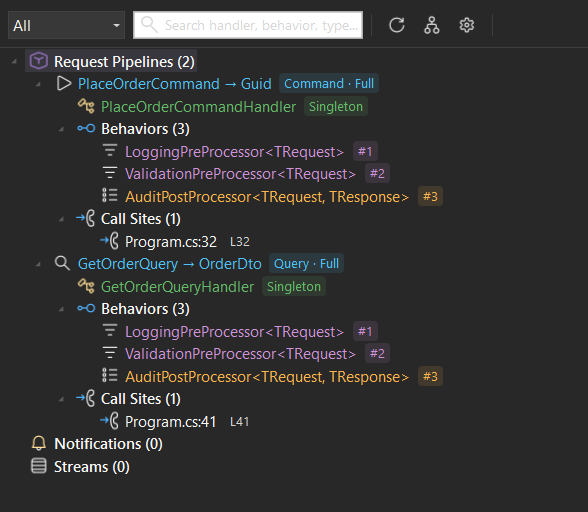Click handler icon beside PlaceOrderCommandHandler
This screenshot has height=512, width=588.
pos(86,106)
